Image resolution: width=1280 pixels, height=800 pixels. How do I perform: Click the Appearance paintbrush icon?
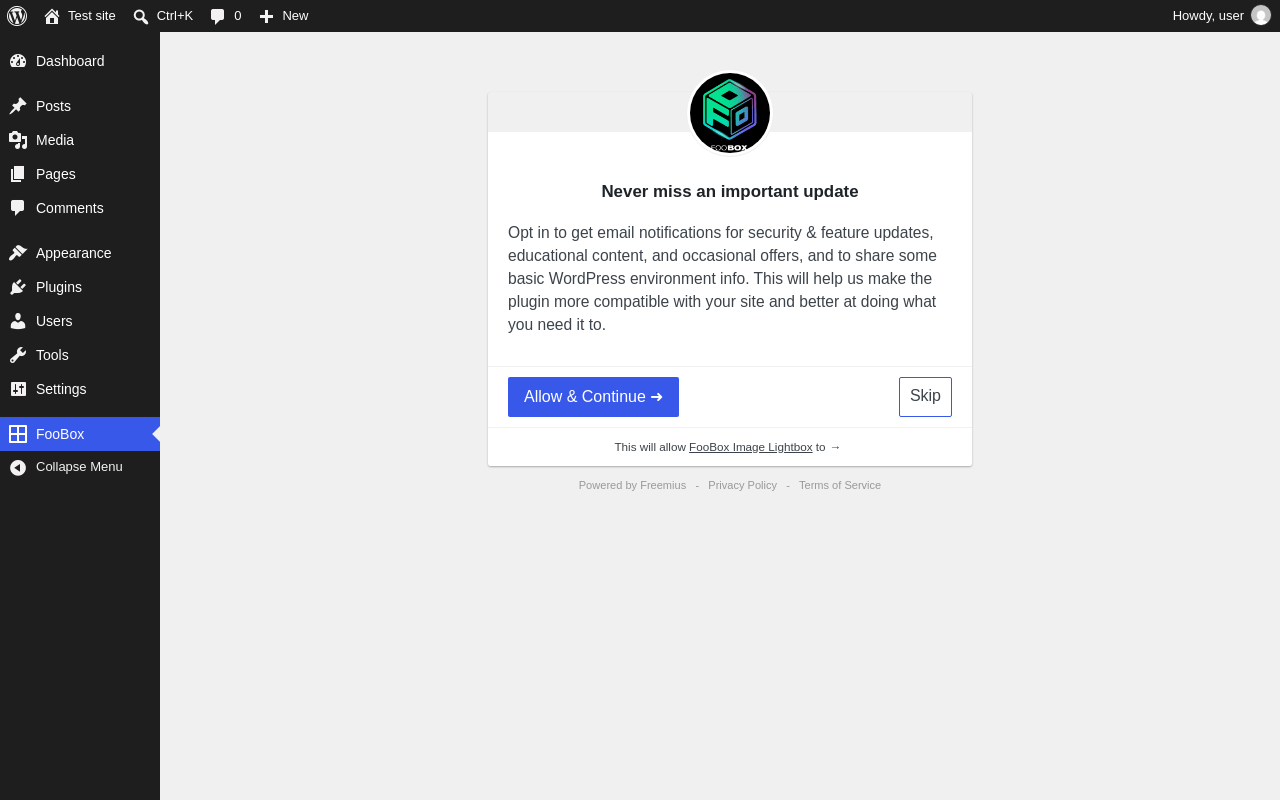(x=18, y=253)
